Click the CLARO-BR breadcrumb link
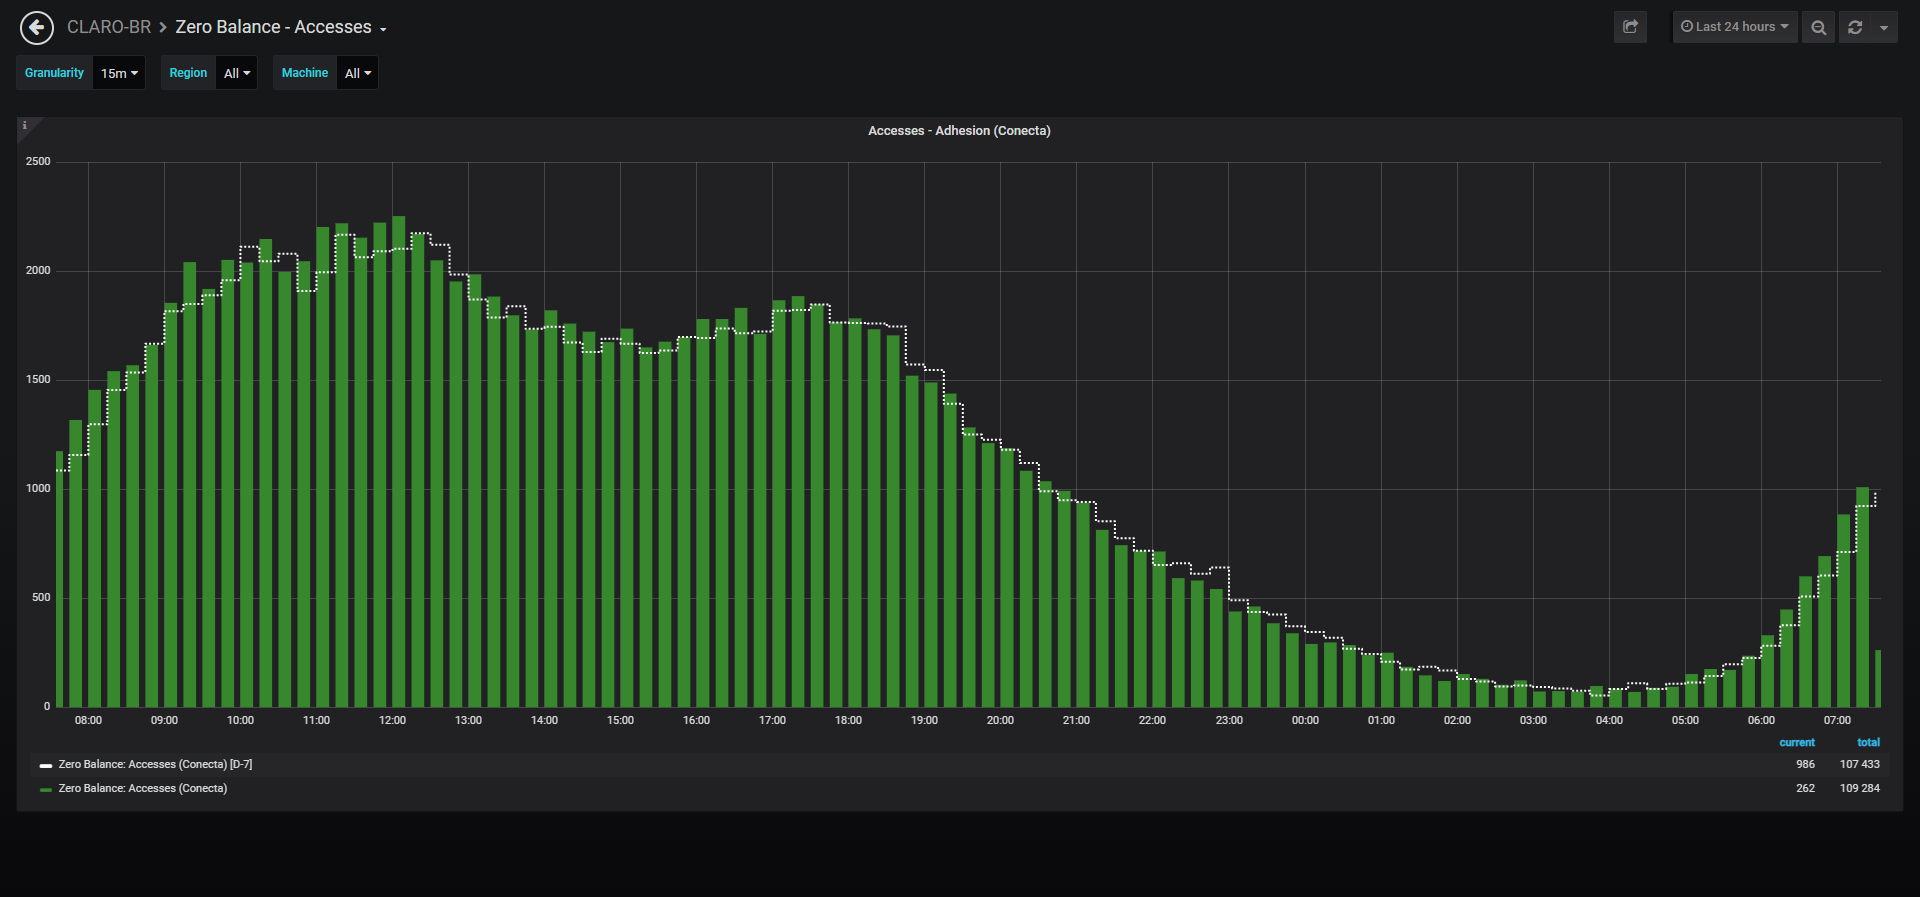Screen dimensions: 1920x897 pyautogui.click(x=109, y=27)
